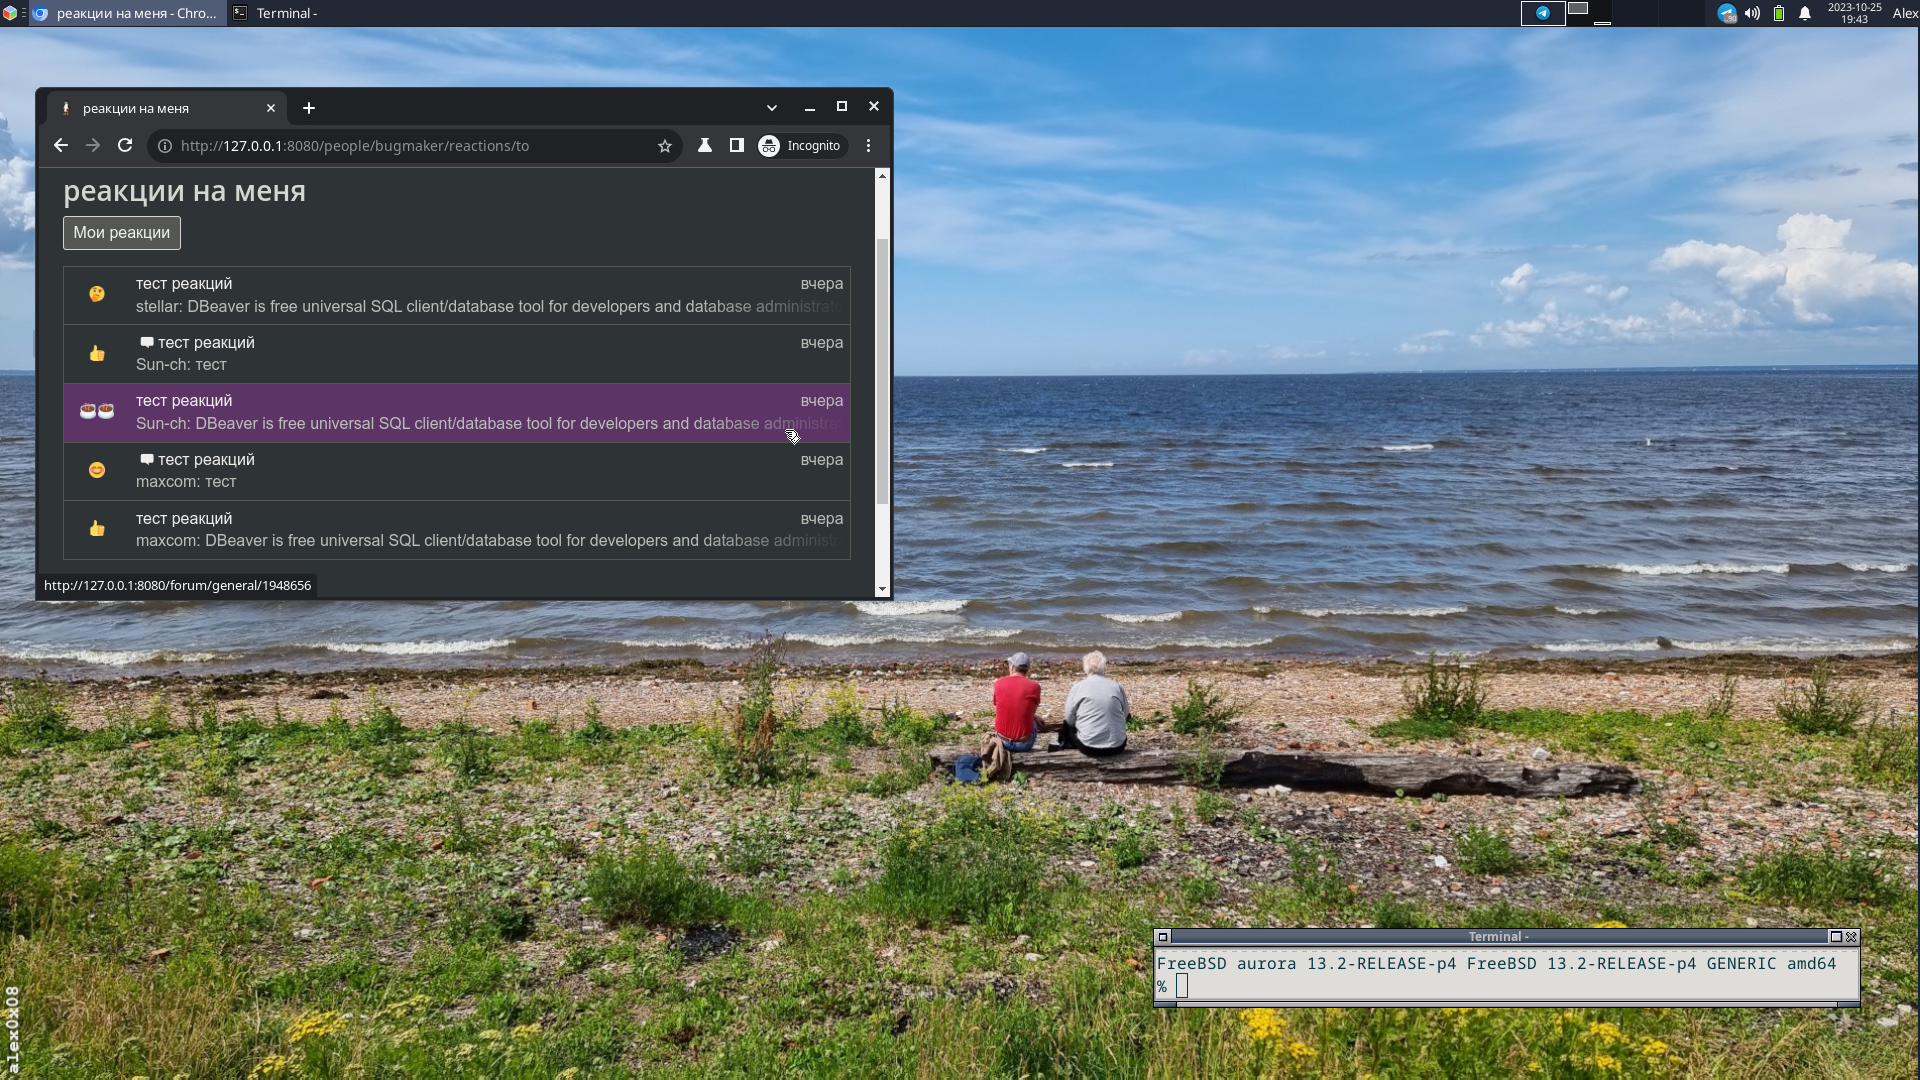Open notifications bell in system tray
This screenshot has height=1080, width=1920.
pyautogui.click(x=1805, y=13)
